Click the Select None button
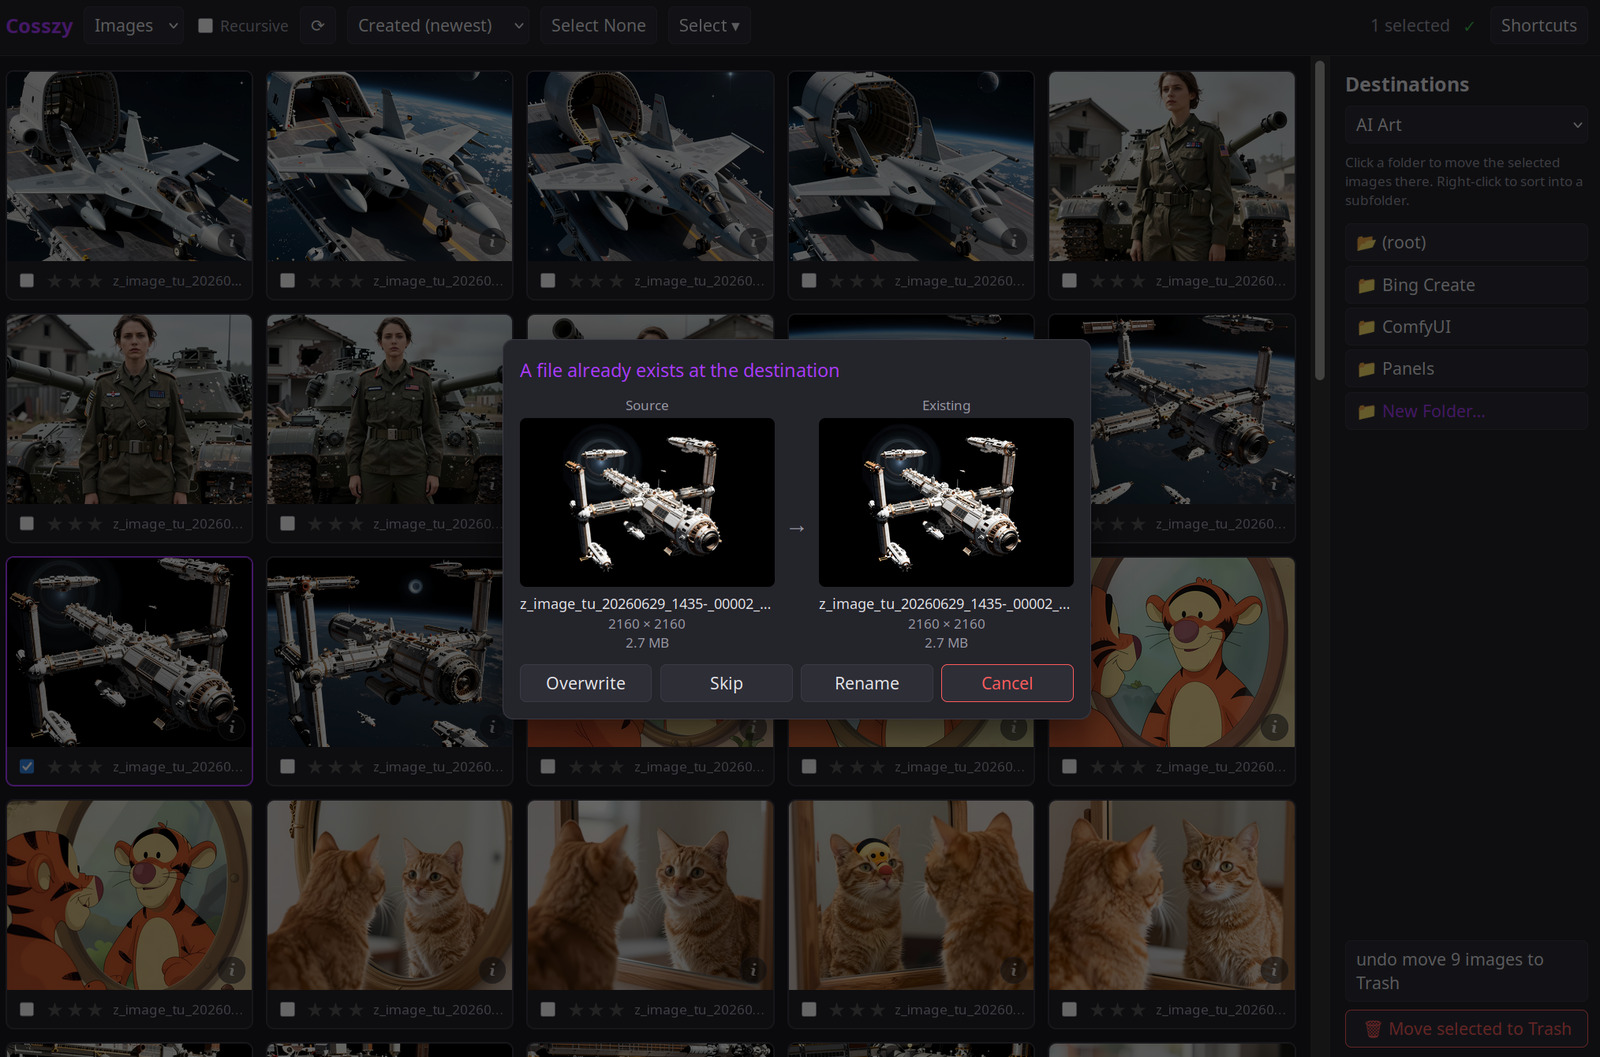The image size is (1600, 1057). click(598, 26)
